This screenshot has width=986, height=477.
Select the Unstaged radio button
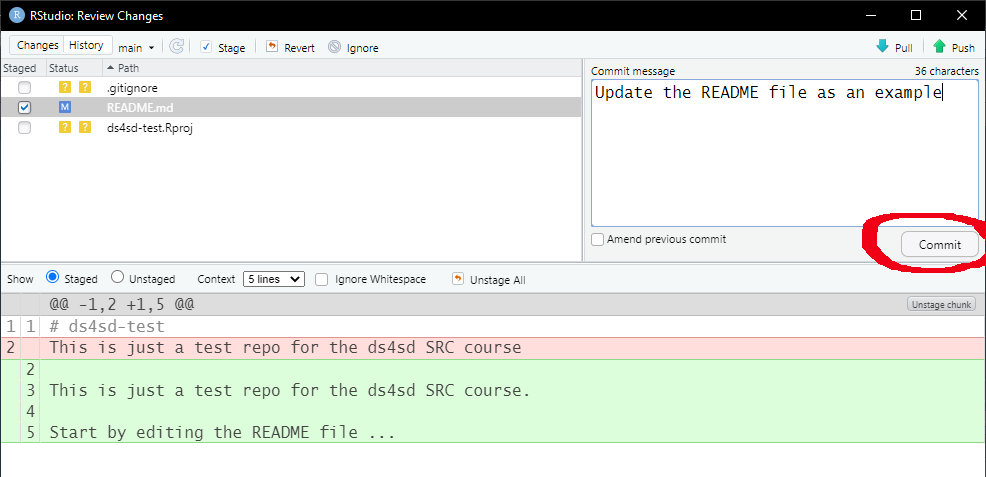117,277
